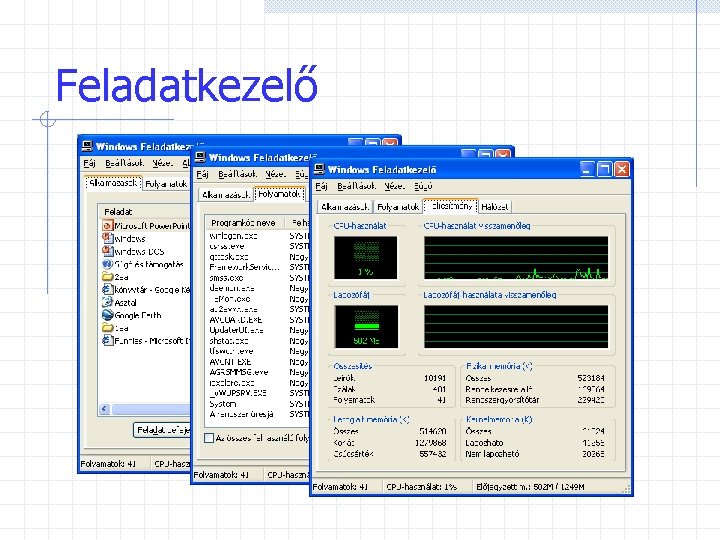This screenshot has height=540, width=720.
Task: Select the 'Asztal' task row
Action: point(146,302)
